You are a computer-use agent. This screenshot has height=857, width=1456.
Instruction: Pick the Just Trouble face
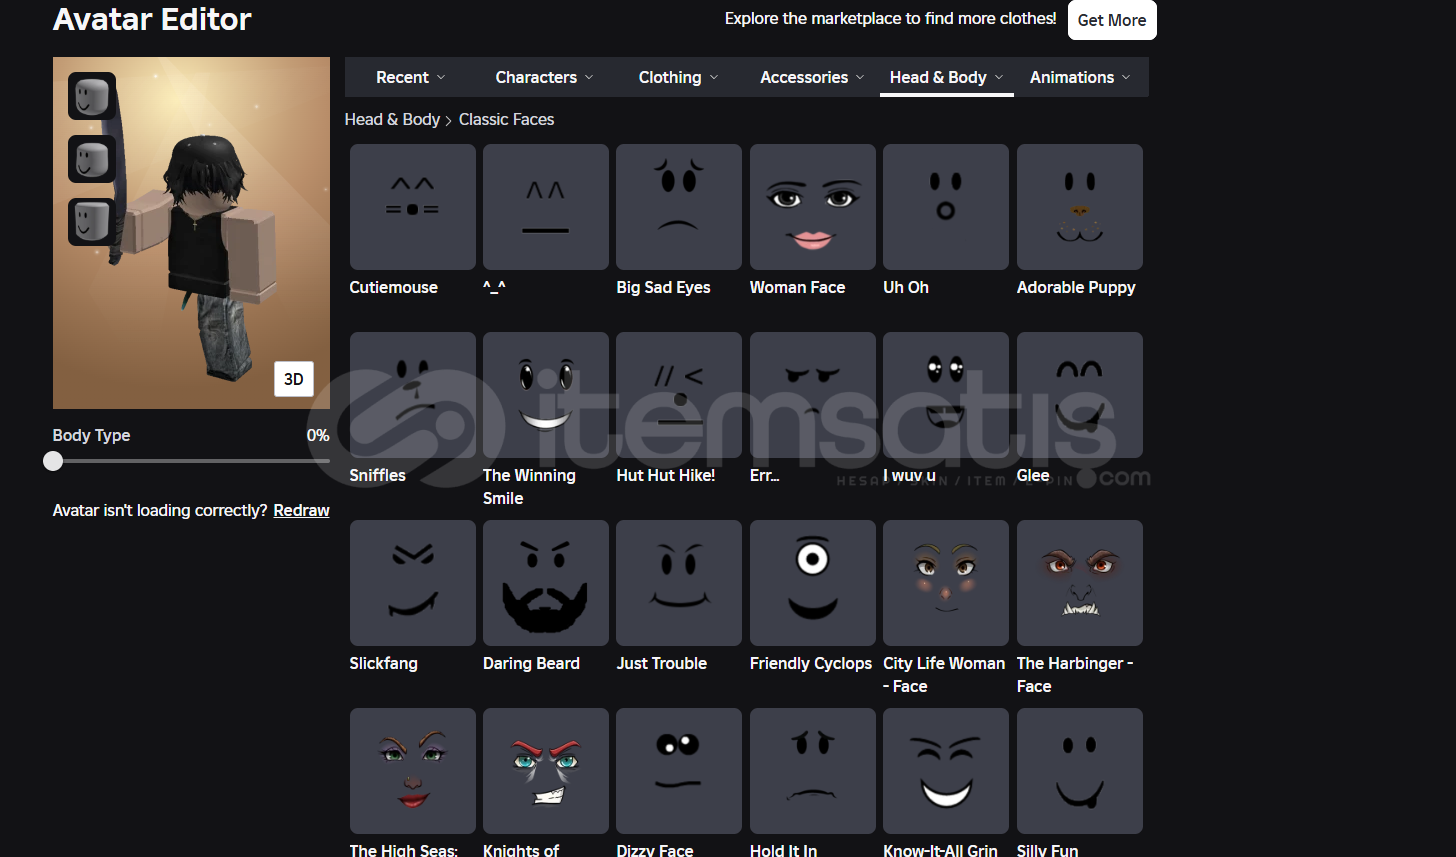679,583
